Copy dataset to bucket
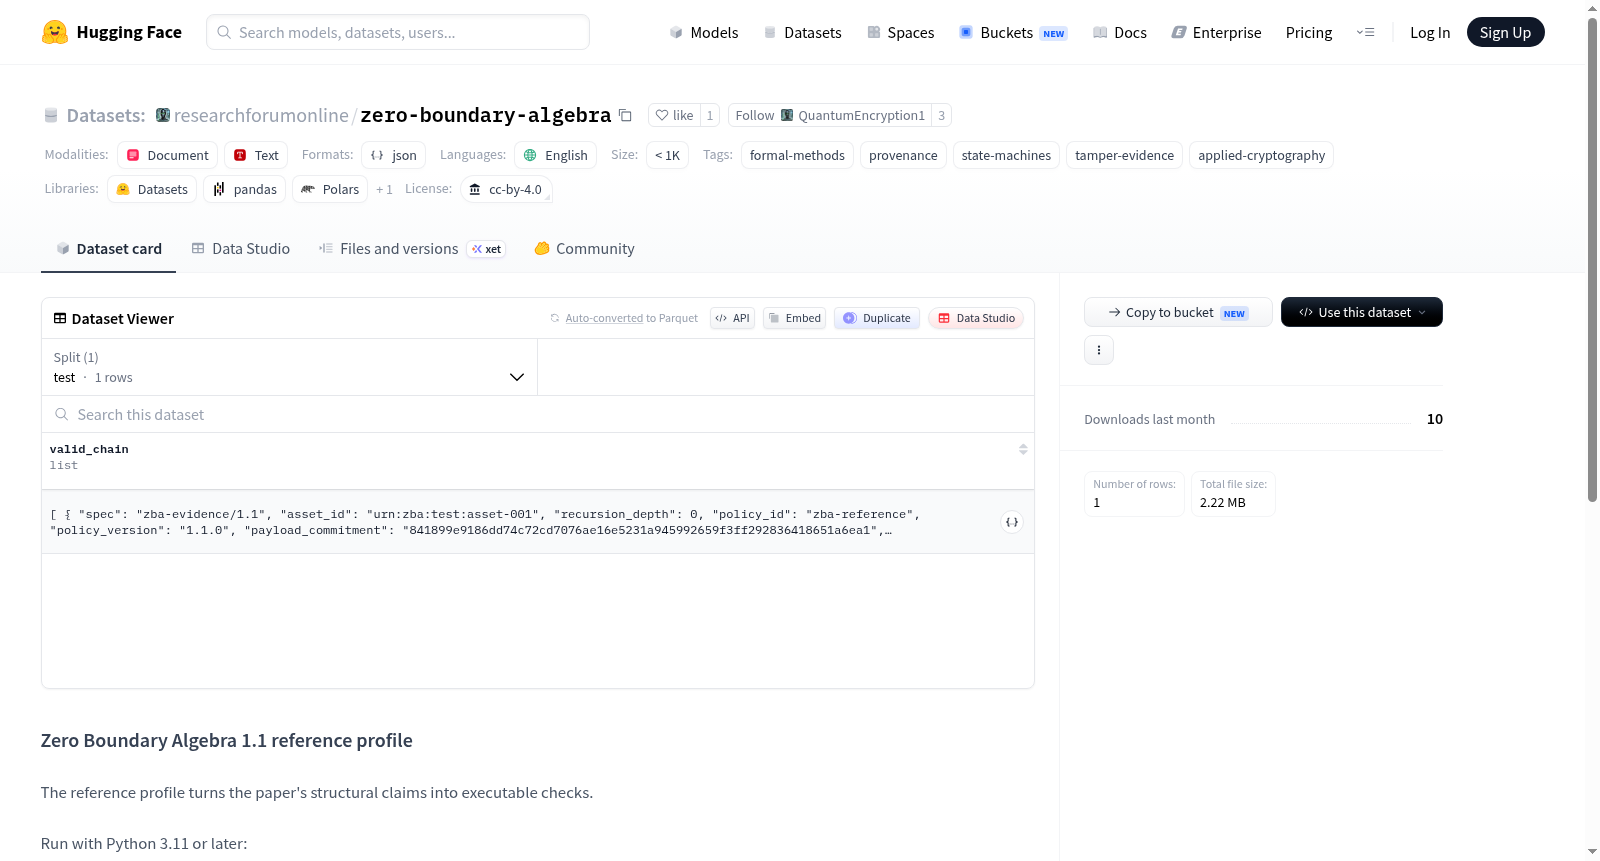This screenshot has height=861, width=1600. point(1178,312)
